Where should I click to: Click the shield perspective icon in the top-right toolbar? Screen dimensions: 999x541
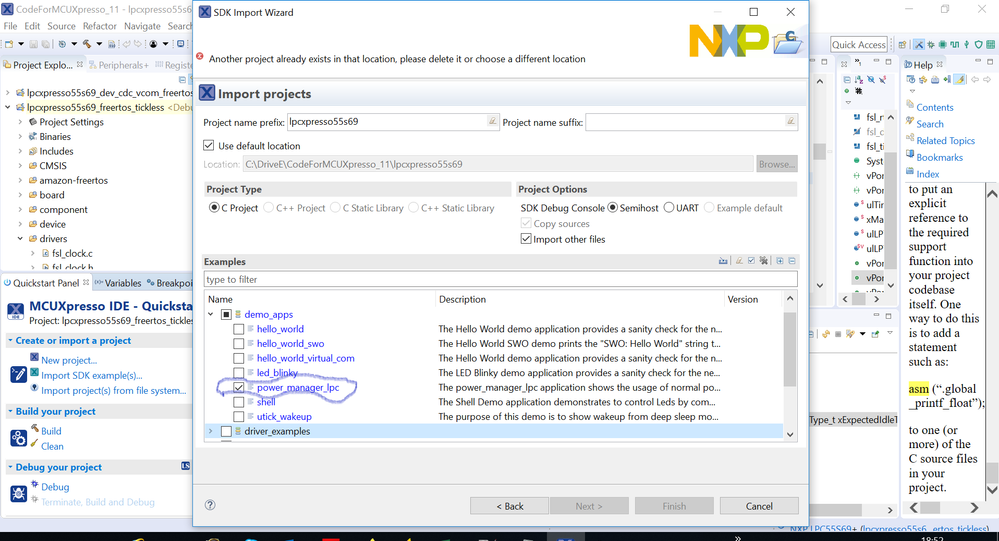[979, 45]
